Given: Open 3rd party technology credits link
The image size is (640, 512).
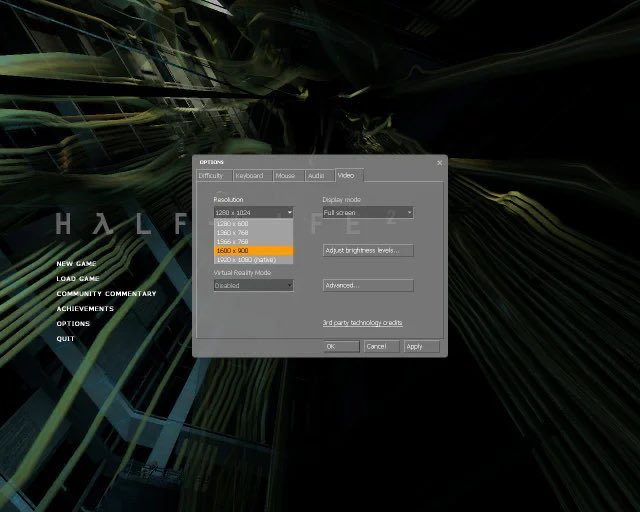Looking at the screenshot, I should (x=362, y=323).
